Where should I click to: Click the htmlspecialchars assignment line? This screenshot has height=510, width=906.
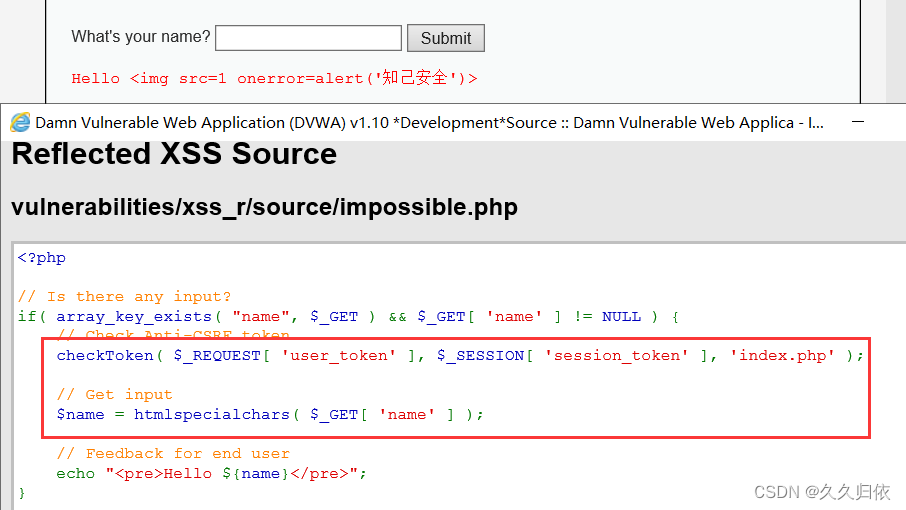(270, 415)
